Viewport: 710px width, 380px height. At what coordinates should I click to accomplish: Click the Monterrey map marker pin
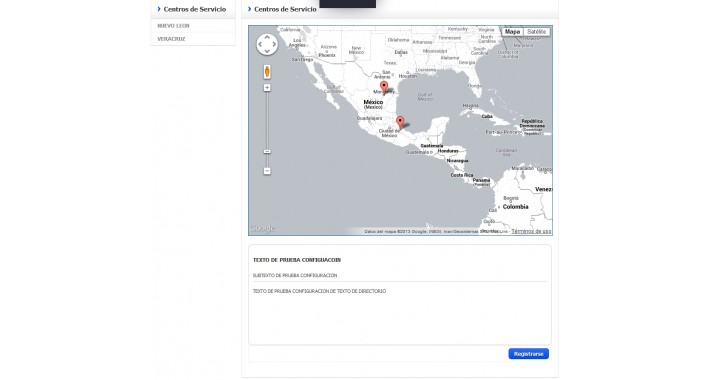384,87
